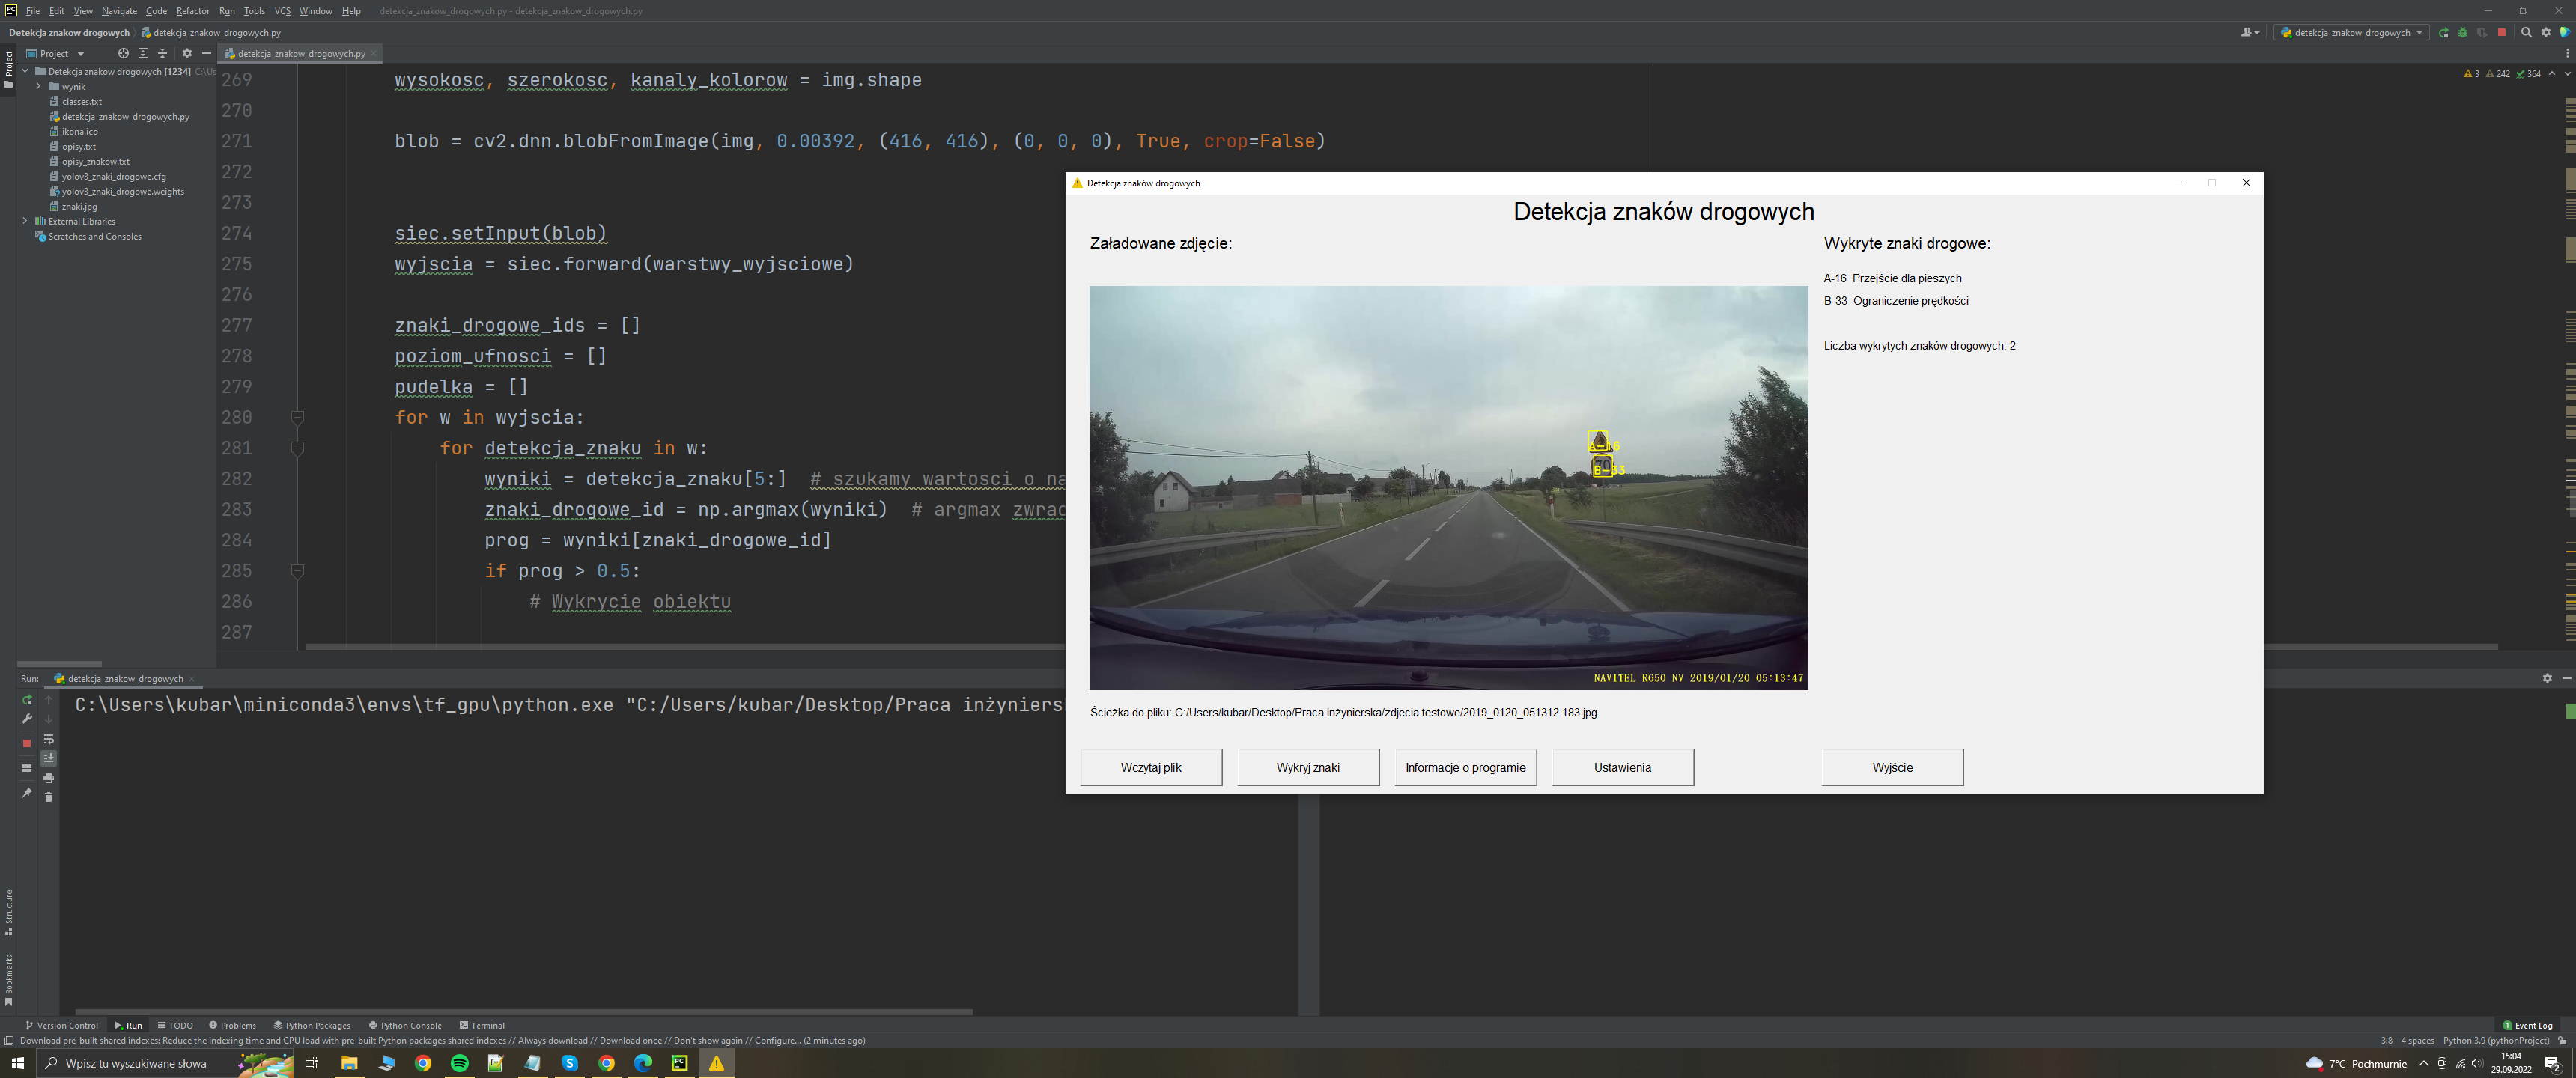Pin the Run tab with pin icon
The image size is (2576, 1078).
27,793
